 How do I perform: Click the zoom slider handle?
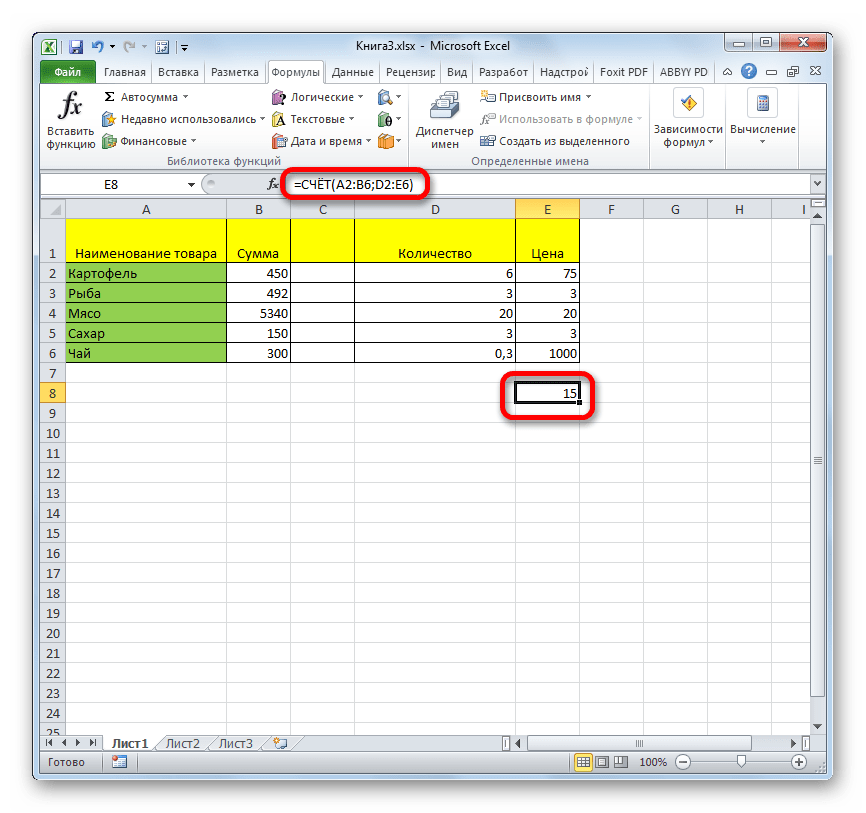click(740, 762)
